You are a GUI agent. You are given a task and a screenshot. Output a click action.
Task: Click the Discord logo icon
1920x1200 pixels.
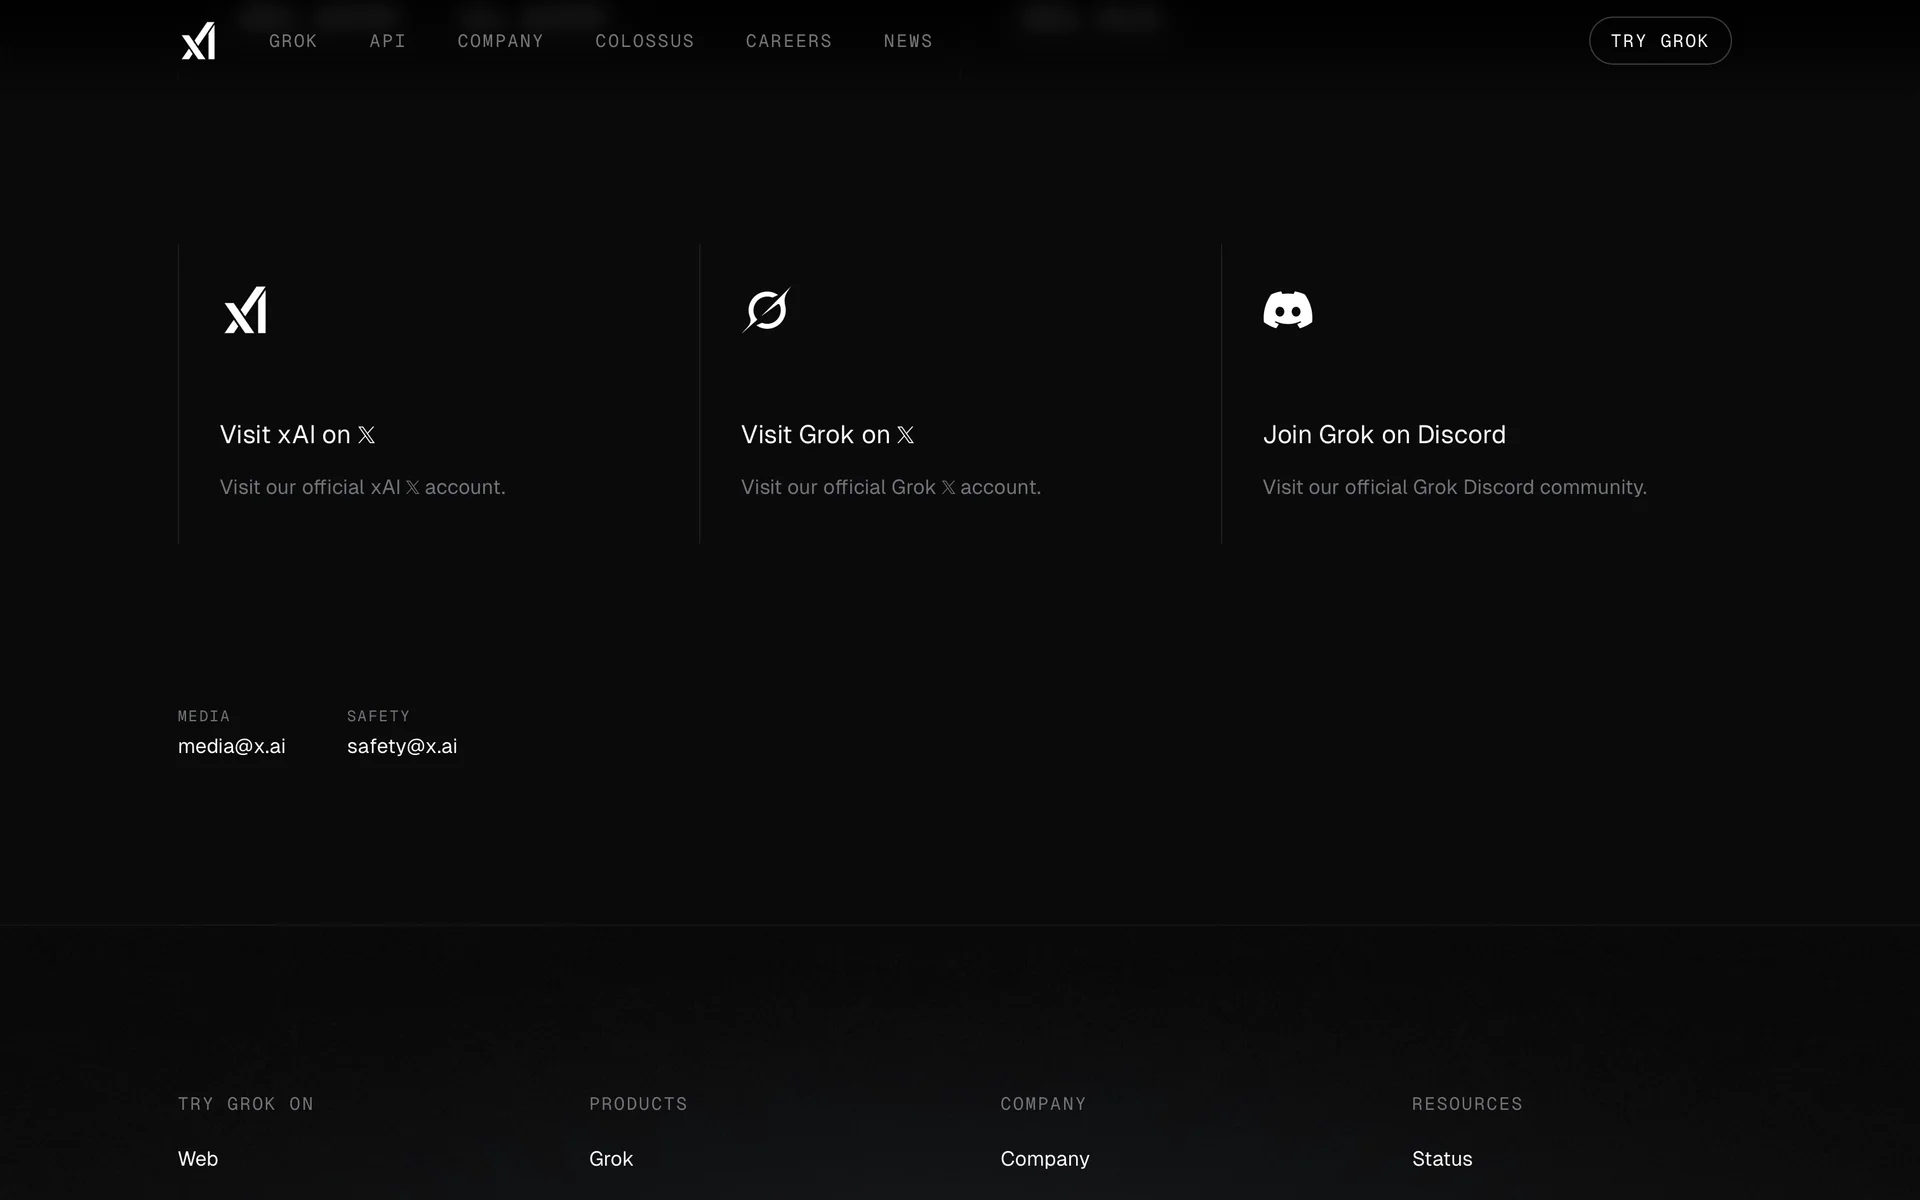pos(1287,310)
